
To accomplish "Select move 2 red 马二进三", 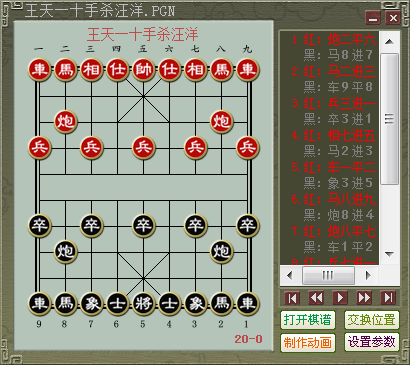I will 333,71.
